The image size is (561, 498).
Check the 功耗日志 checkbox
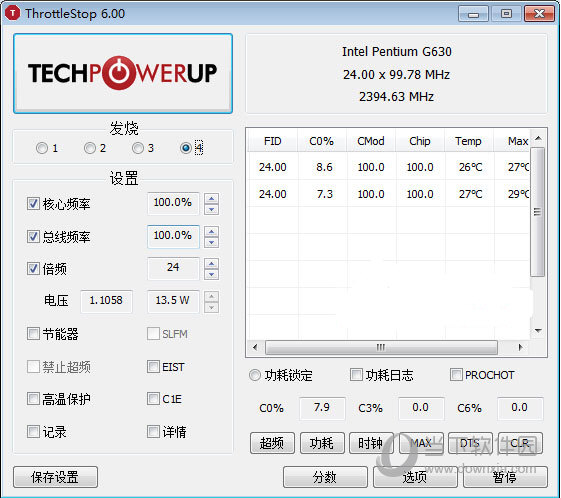356,375
